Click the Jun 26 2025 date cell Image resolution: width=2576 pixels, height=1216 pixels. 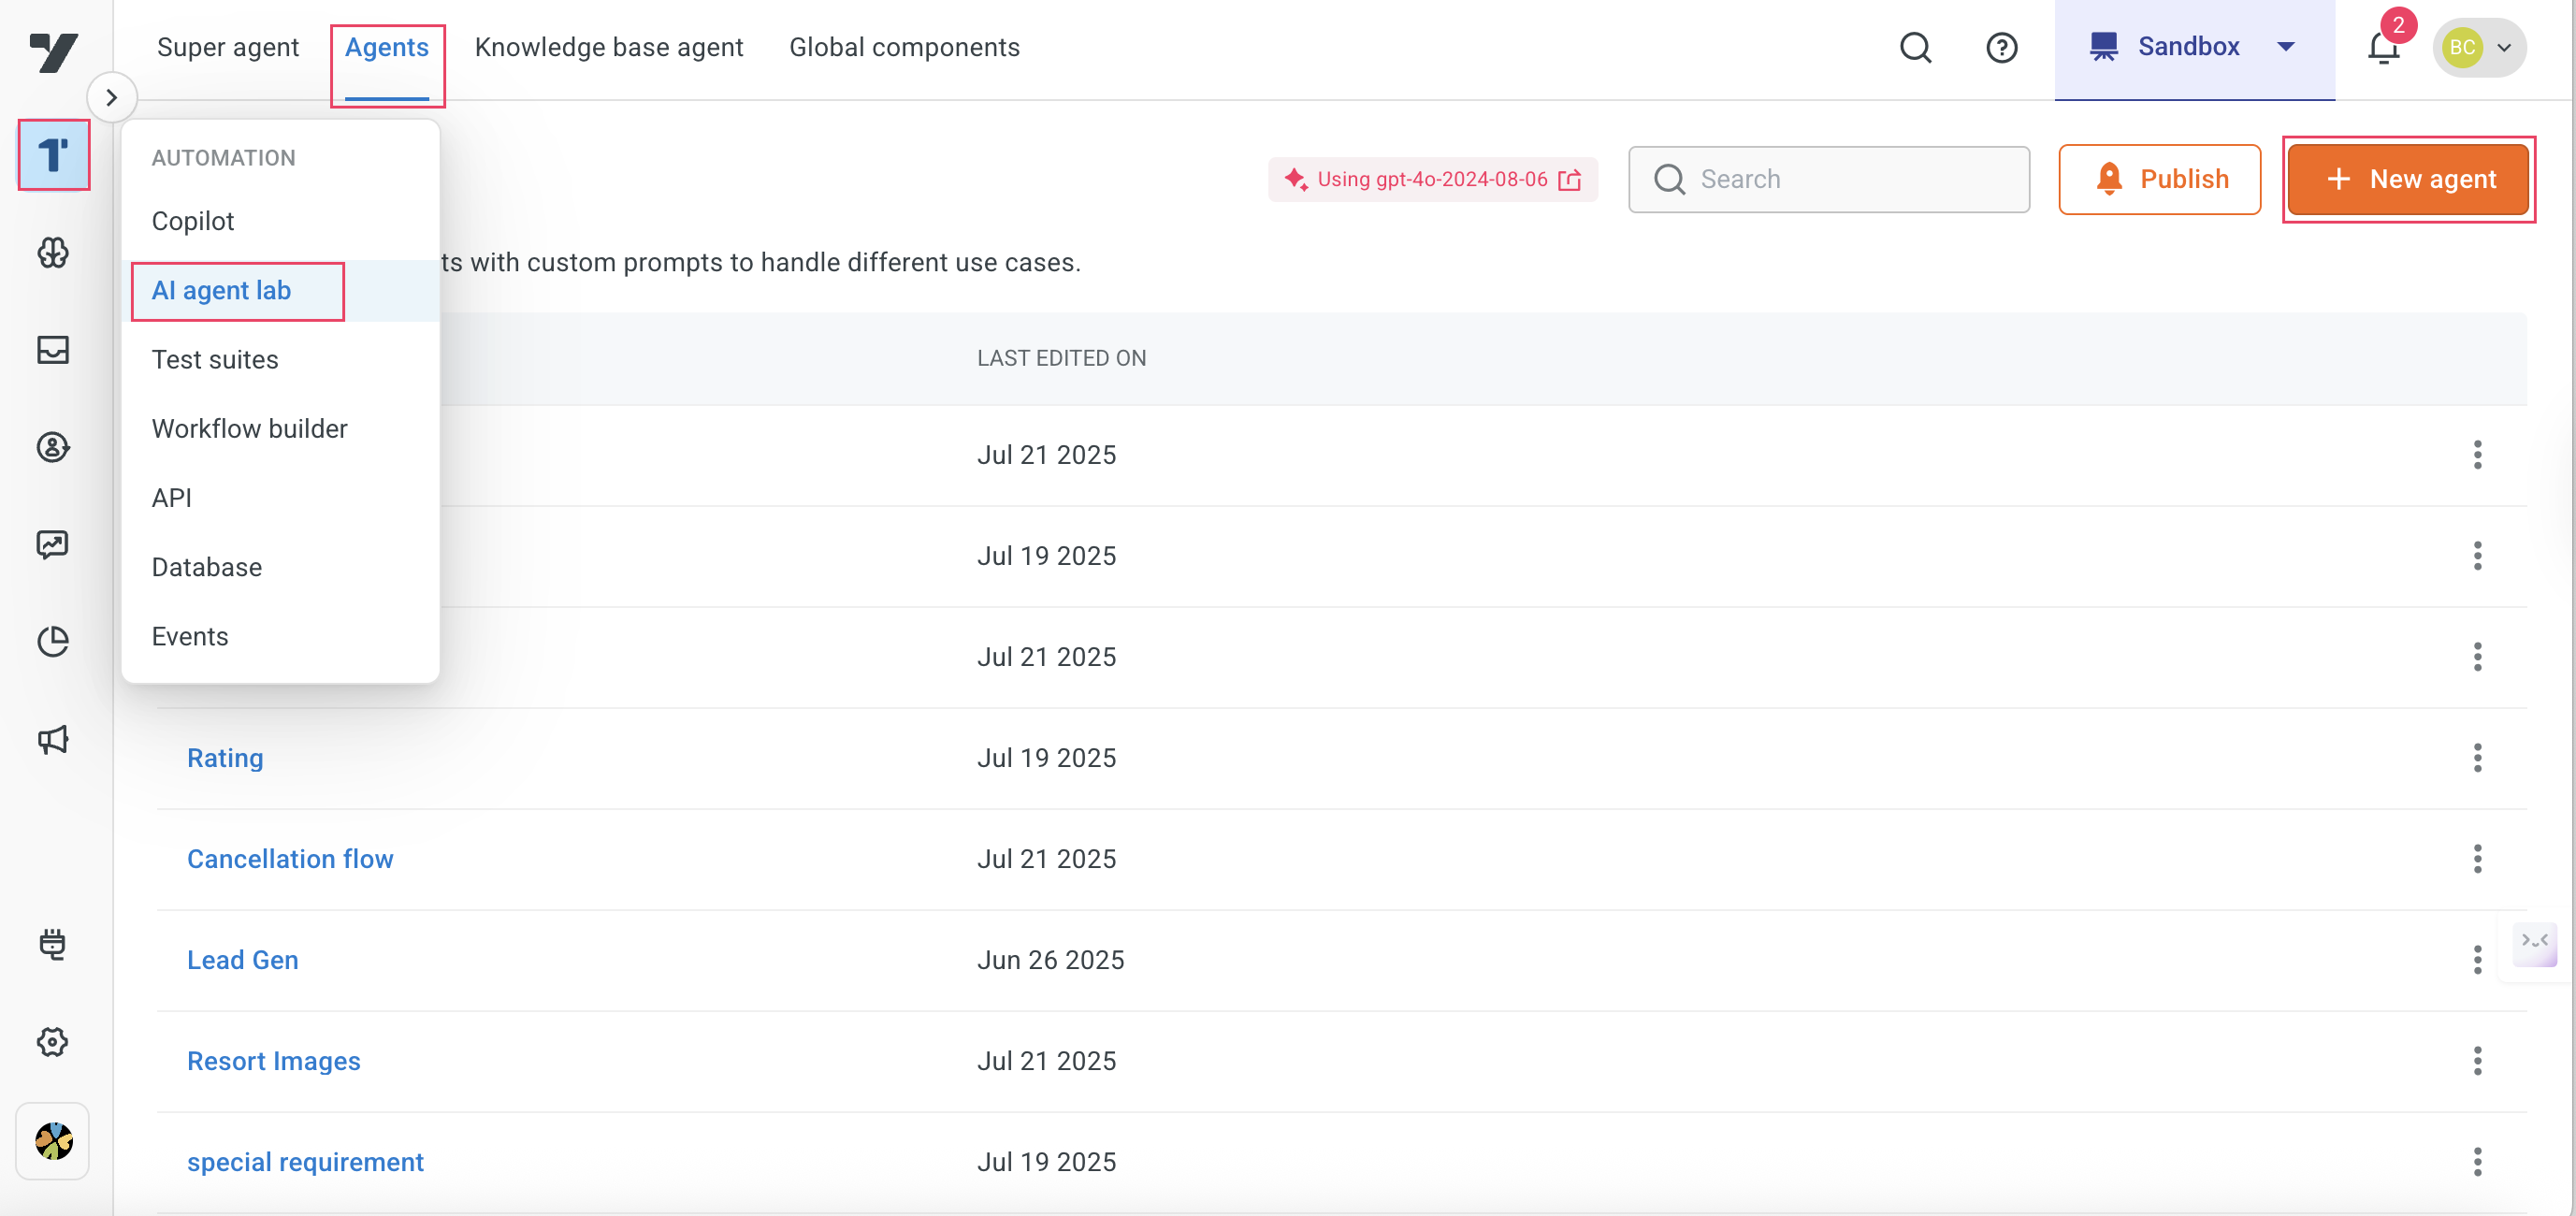click(1050, 959)
